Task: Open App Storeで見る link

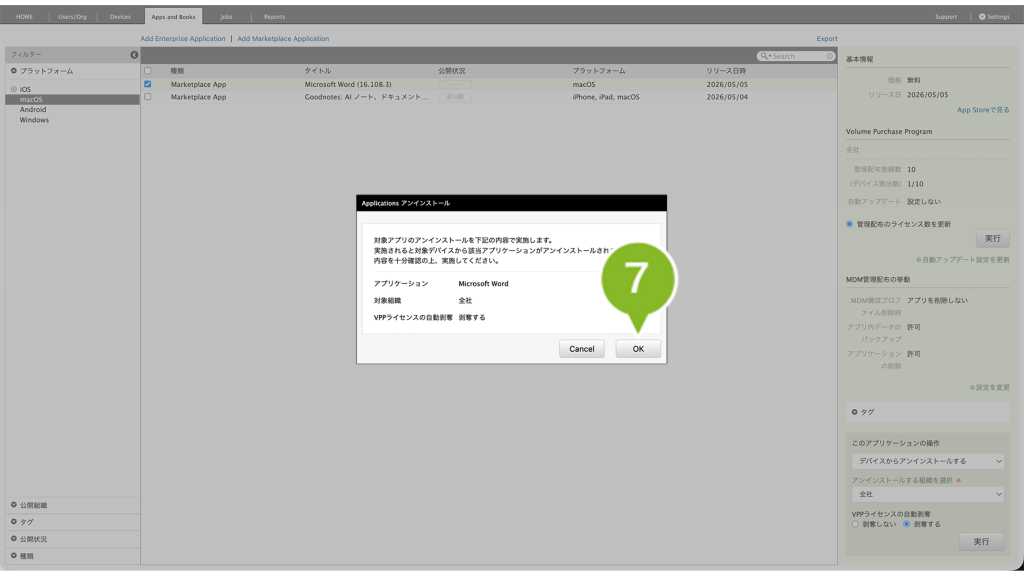Action: point(983,110)
